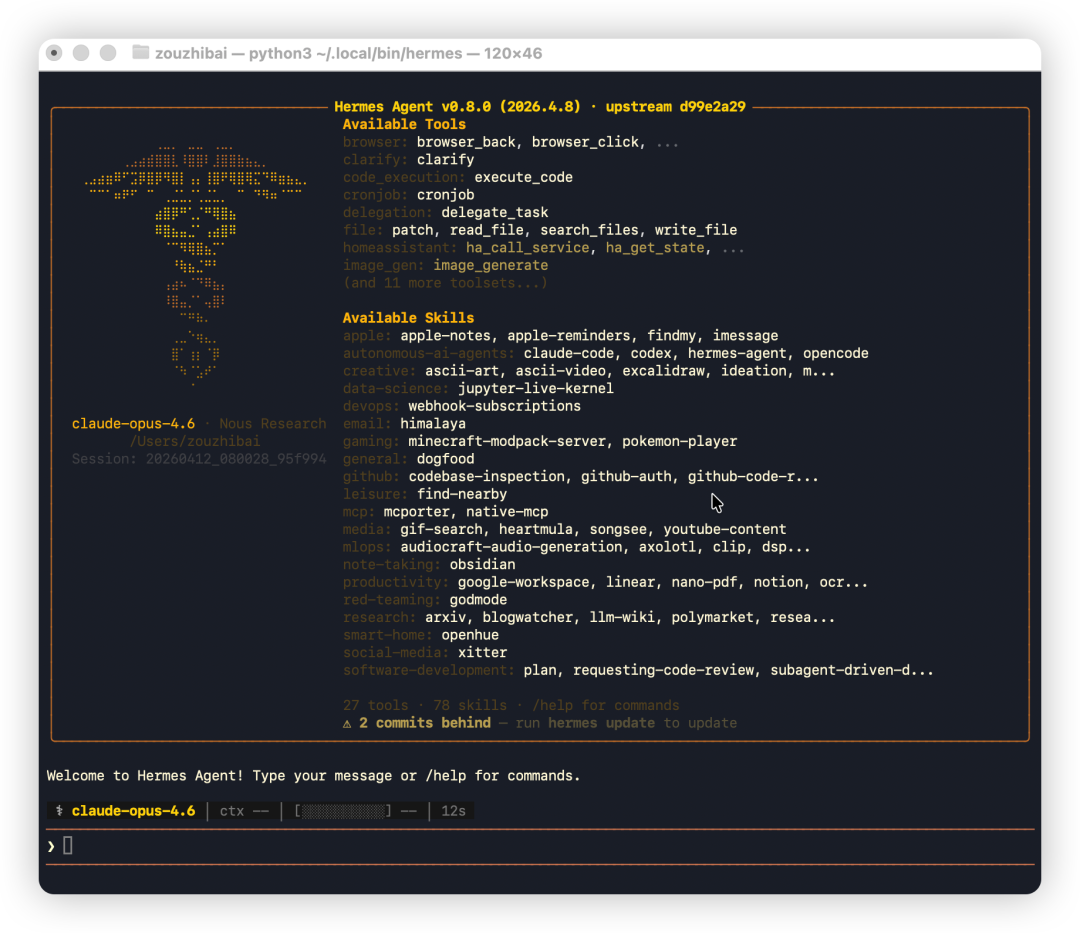This screenshot has height=933, width=1080.
Task: Click 'claude-code' skill
Action: coord(568,353)
